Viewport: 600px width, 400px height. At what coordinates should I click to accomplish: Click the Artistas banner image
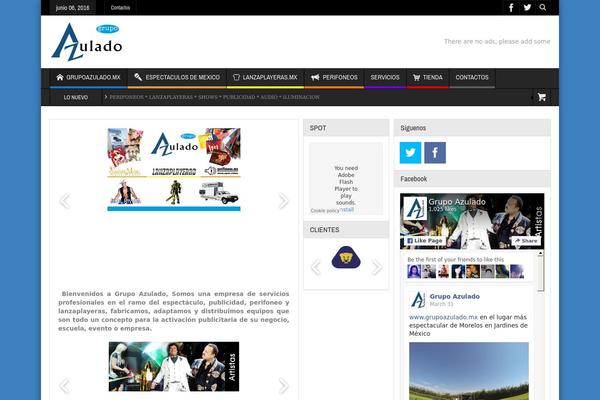174,367
